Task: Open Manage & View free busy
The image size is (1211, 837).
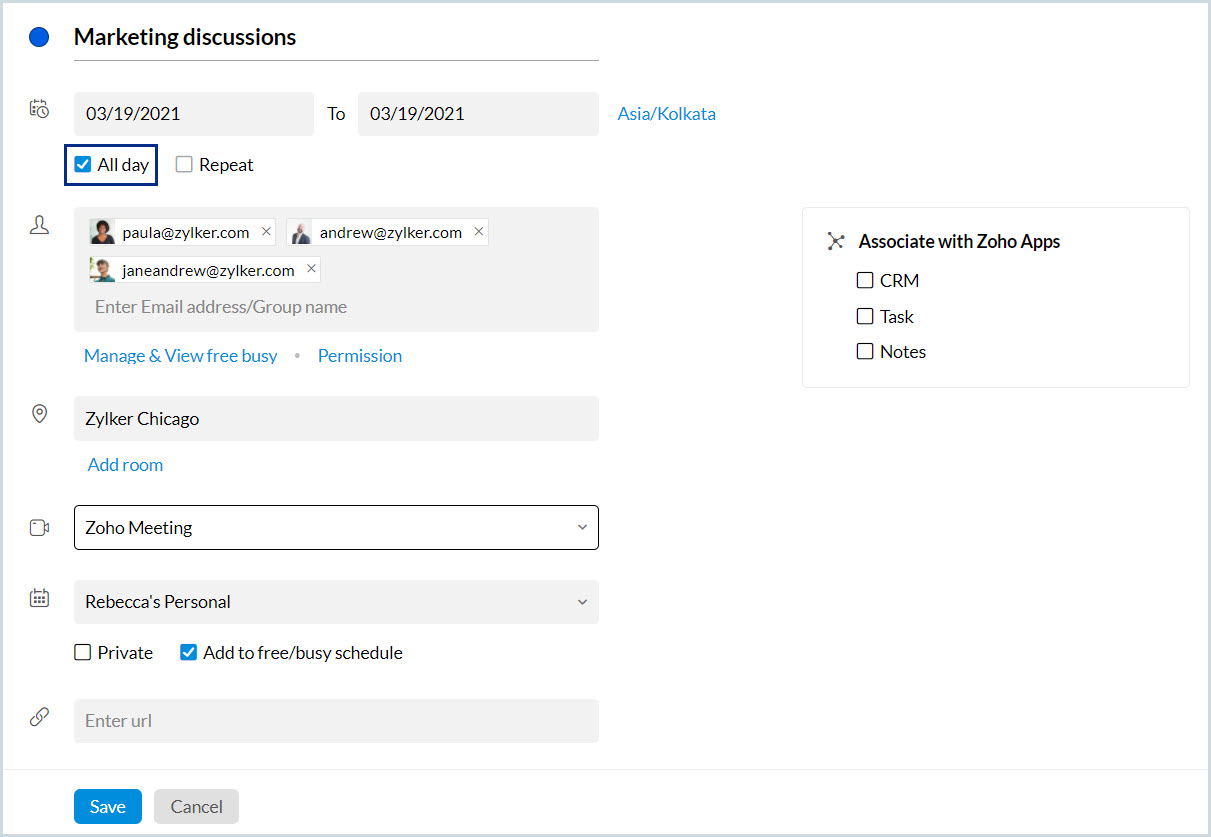Action: (180, 356)
